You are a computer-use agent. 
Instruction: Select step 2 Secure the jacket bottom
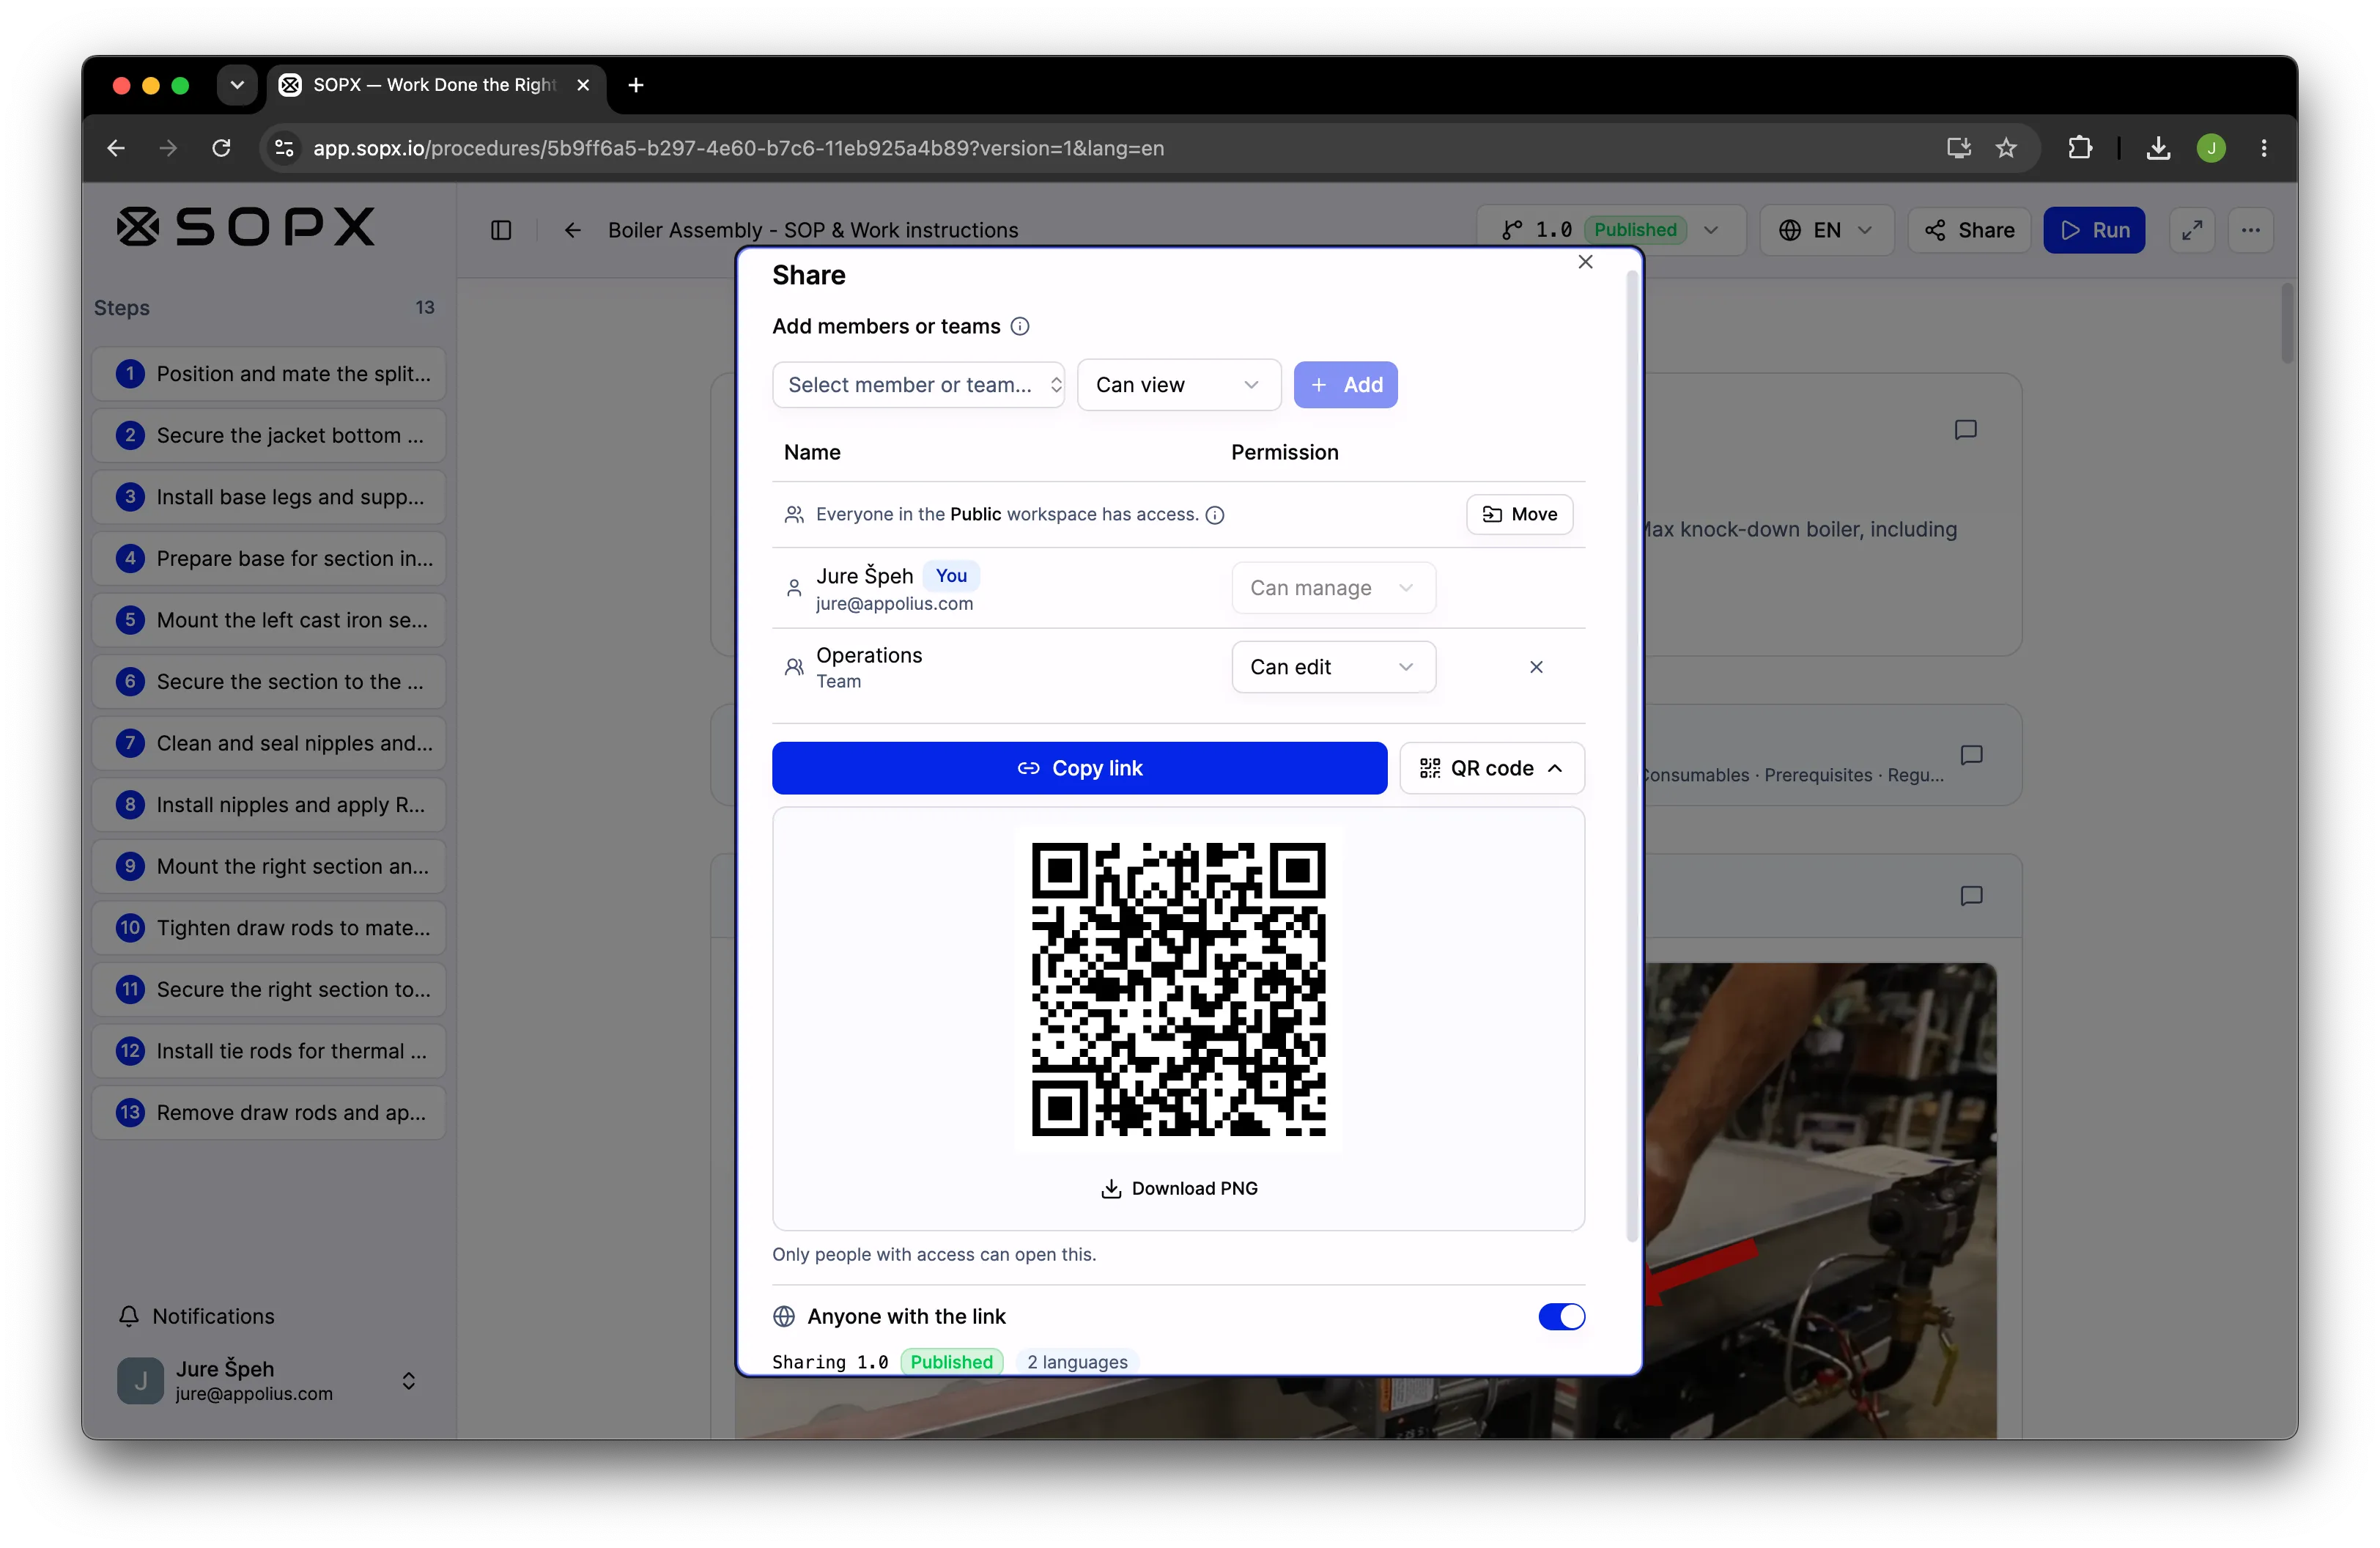tap(269, 436)
